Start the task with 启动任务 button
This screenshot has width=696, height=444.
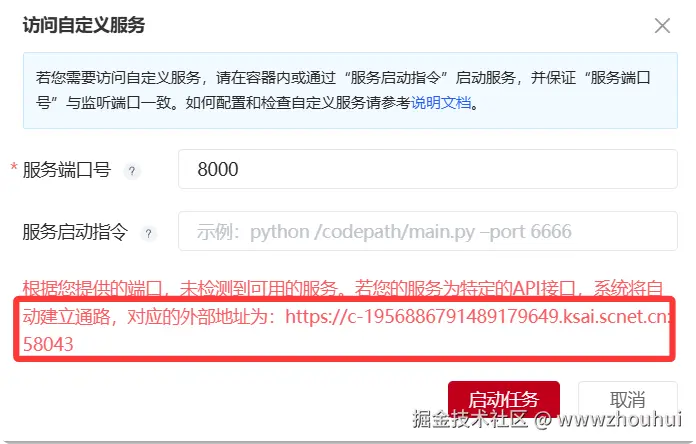[503, 399]
